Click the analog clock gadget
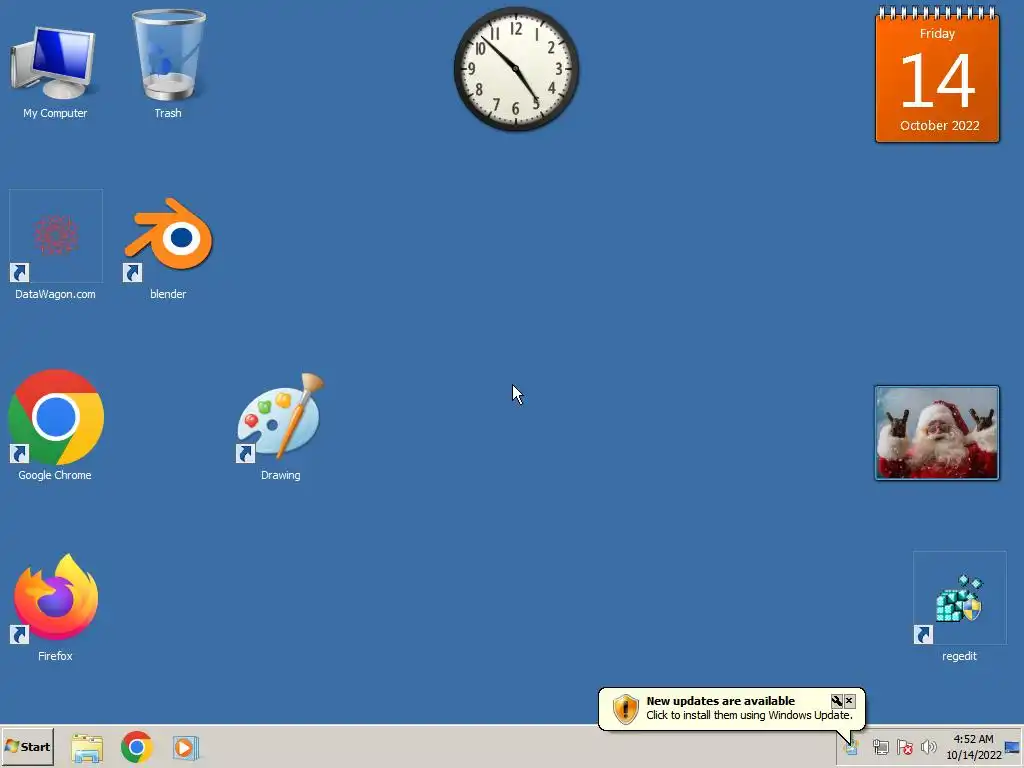Image resolution: width=1024 pixels, height=768 pixels. coord(516,69)
